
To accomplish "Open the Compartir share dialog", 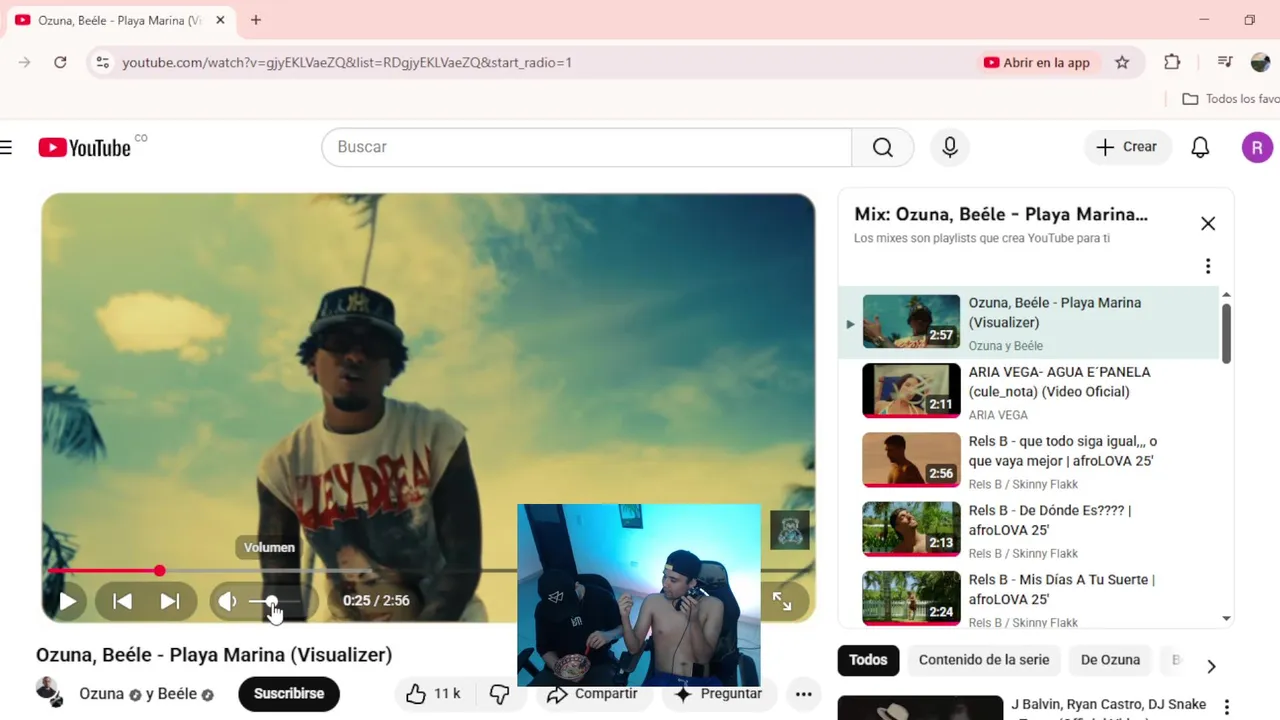I will click(x=592, y=694).
